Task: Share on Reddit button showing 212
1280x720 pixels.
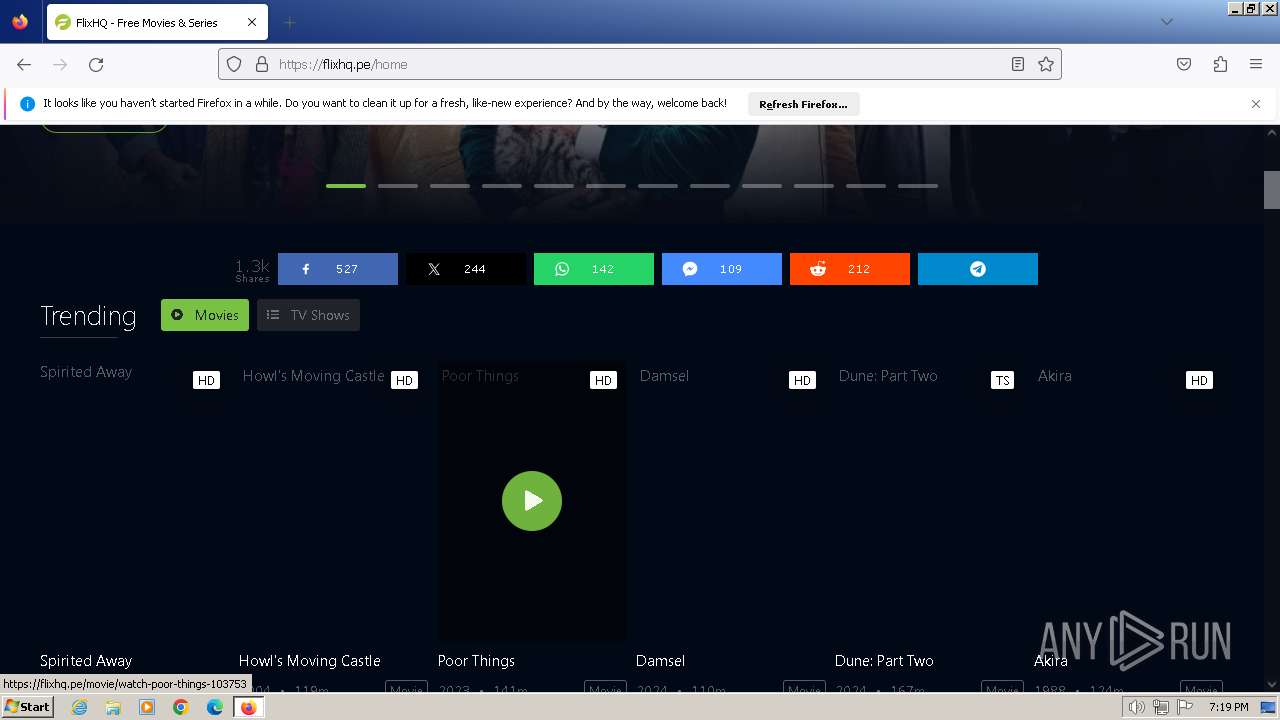Action: 849,269
